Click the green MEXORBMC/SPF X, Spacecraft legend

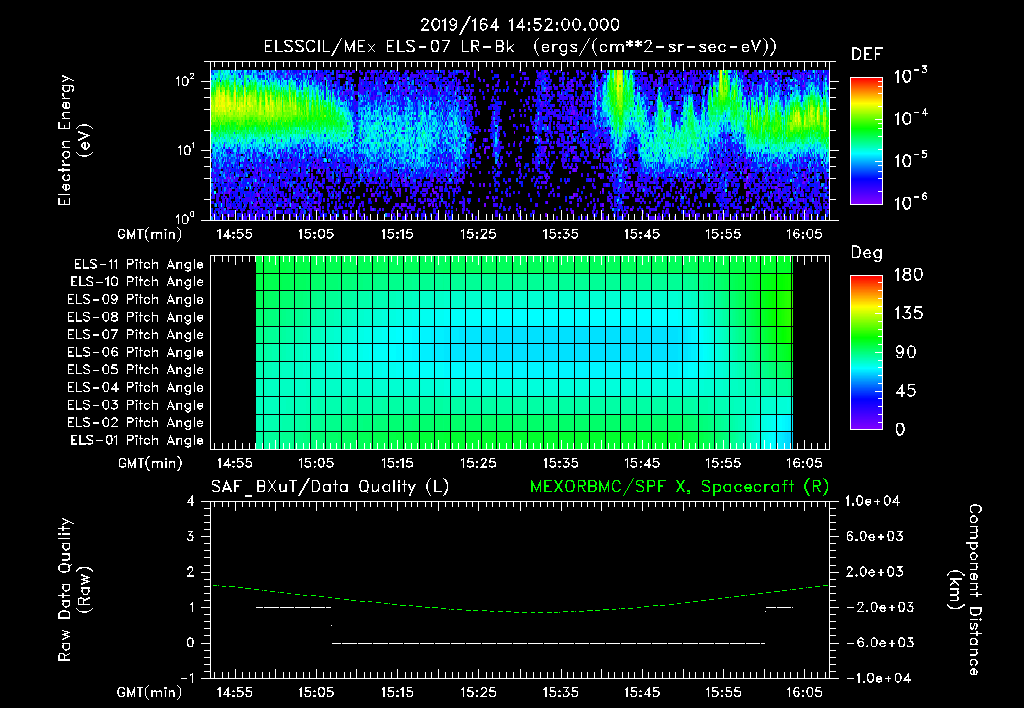point(679,487)
